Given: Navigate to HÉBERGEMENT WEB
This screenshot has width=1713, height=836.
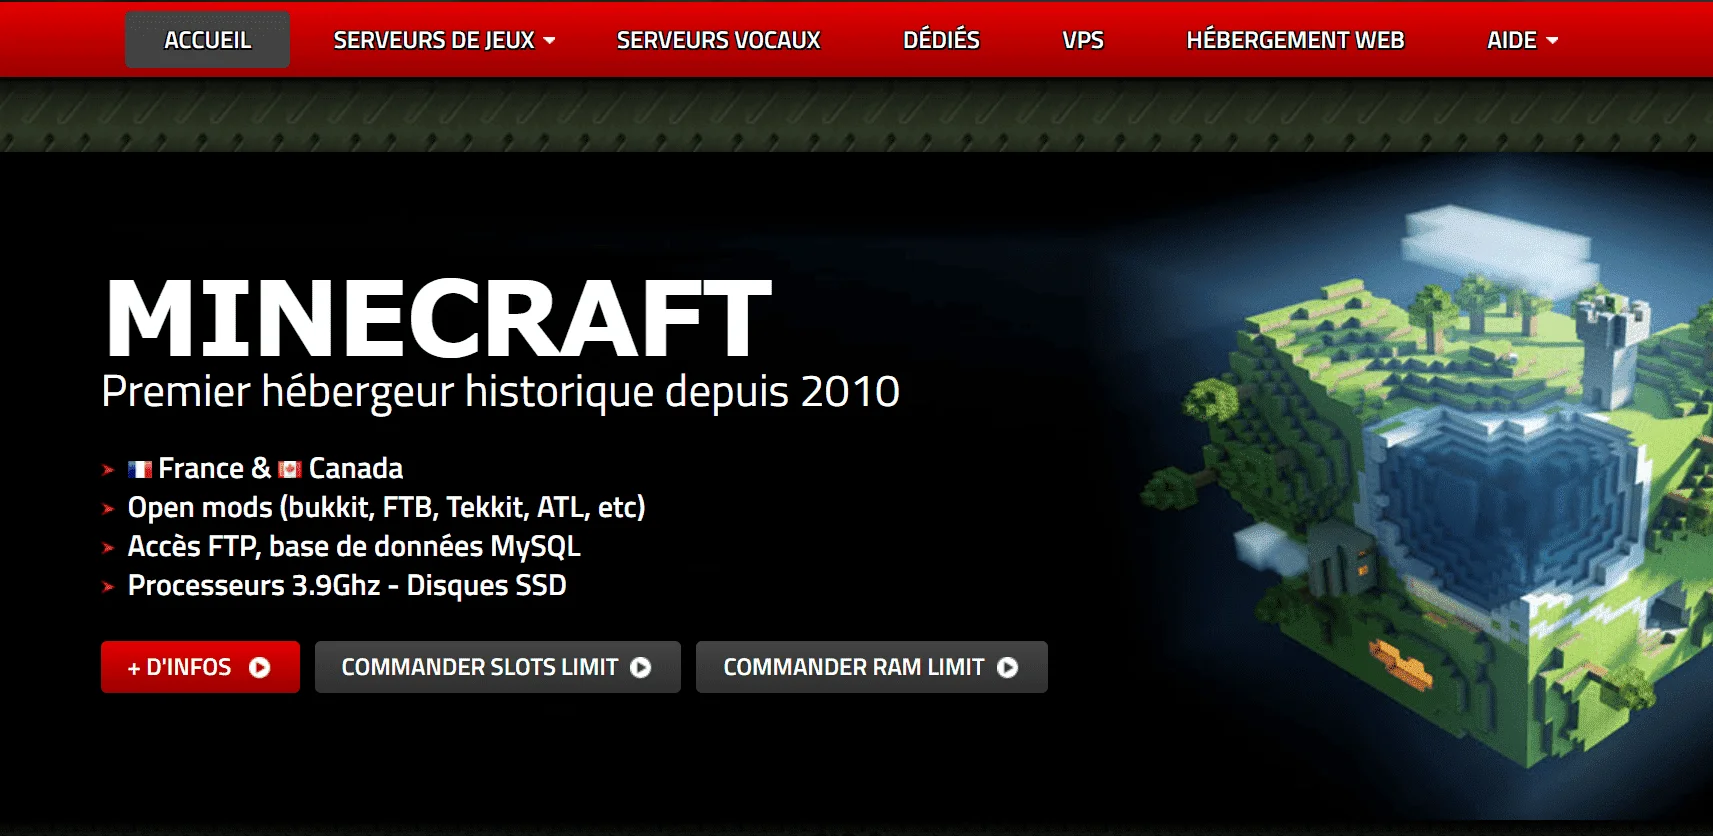Looking at the screenshot, I should 1295,40.
